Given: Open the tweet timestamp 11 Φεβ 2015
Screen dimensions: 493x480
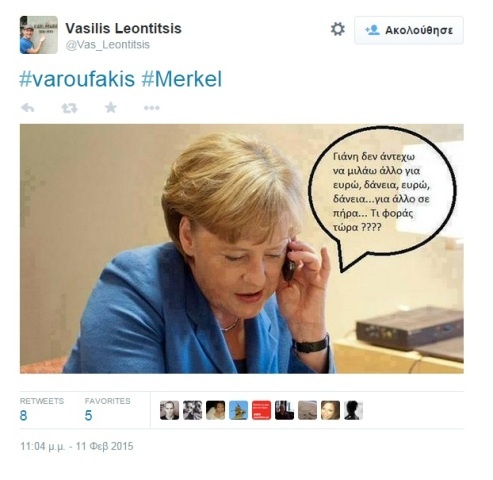Looking at the screenshot, I should pos(77,446).
